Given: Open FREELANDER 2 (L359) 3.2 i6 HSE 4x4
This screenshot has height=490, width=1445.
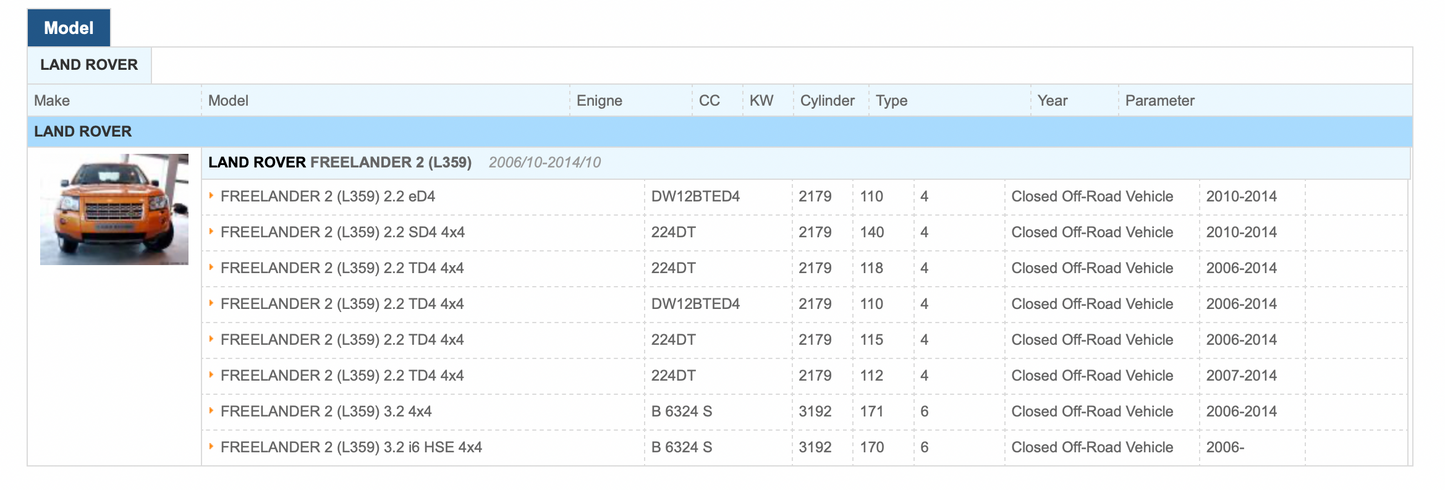Looking at the screenshot, I should tap(351, 447).
